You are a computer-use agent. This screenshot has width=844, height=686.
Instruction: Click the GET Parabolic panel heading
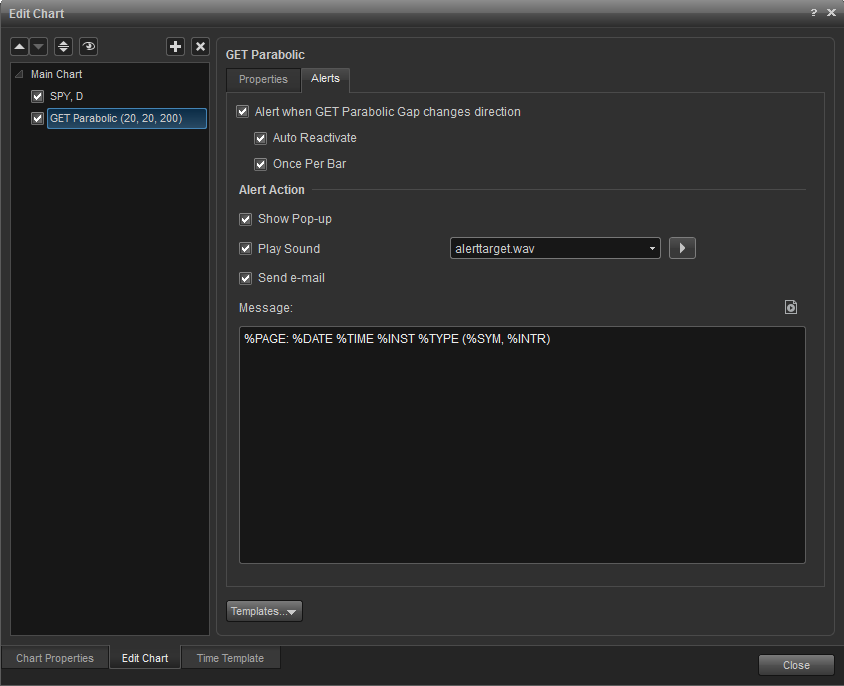pyautogui.click(x=265, y=55)
